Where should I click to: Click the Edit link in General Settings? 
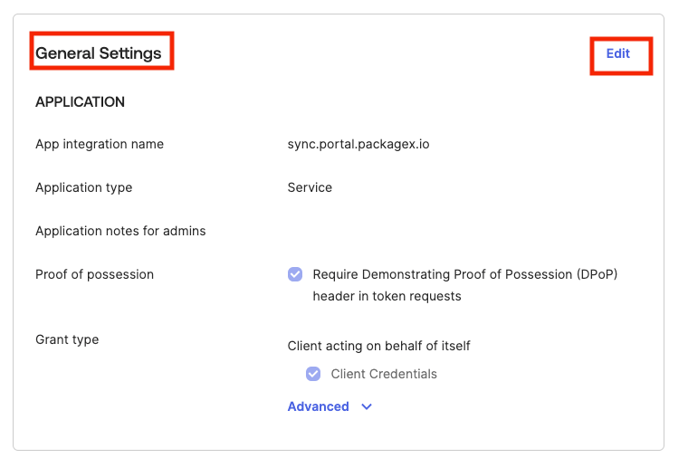618,54
